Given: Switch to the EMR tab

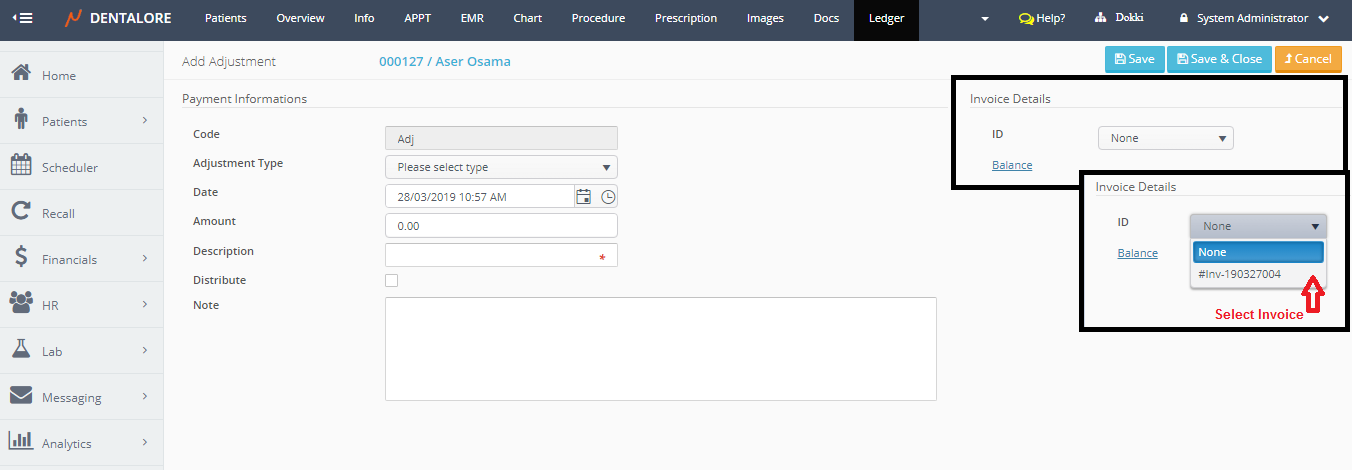Looking at the screenshot, I should (471, 19).
